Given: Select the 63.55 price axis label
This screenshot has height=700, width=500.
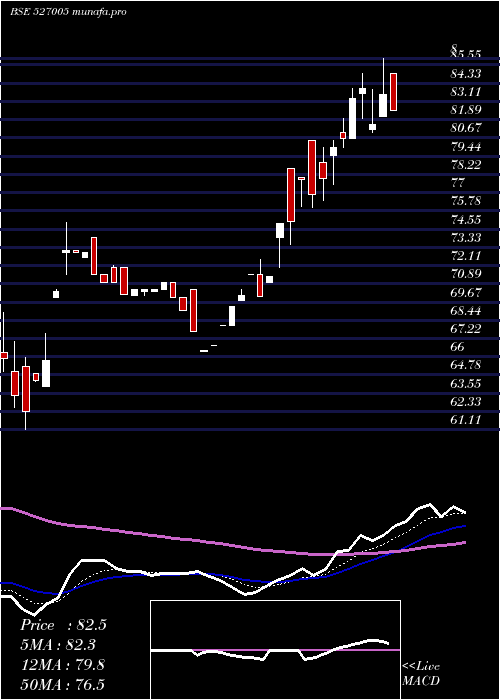Looking at the screenshot, I should pyautogui.click(x=466, y=383).
